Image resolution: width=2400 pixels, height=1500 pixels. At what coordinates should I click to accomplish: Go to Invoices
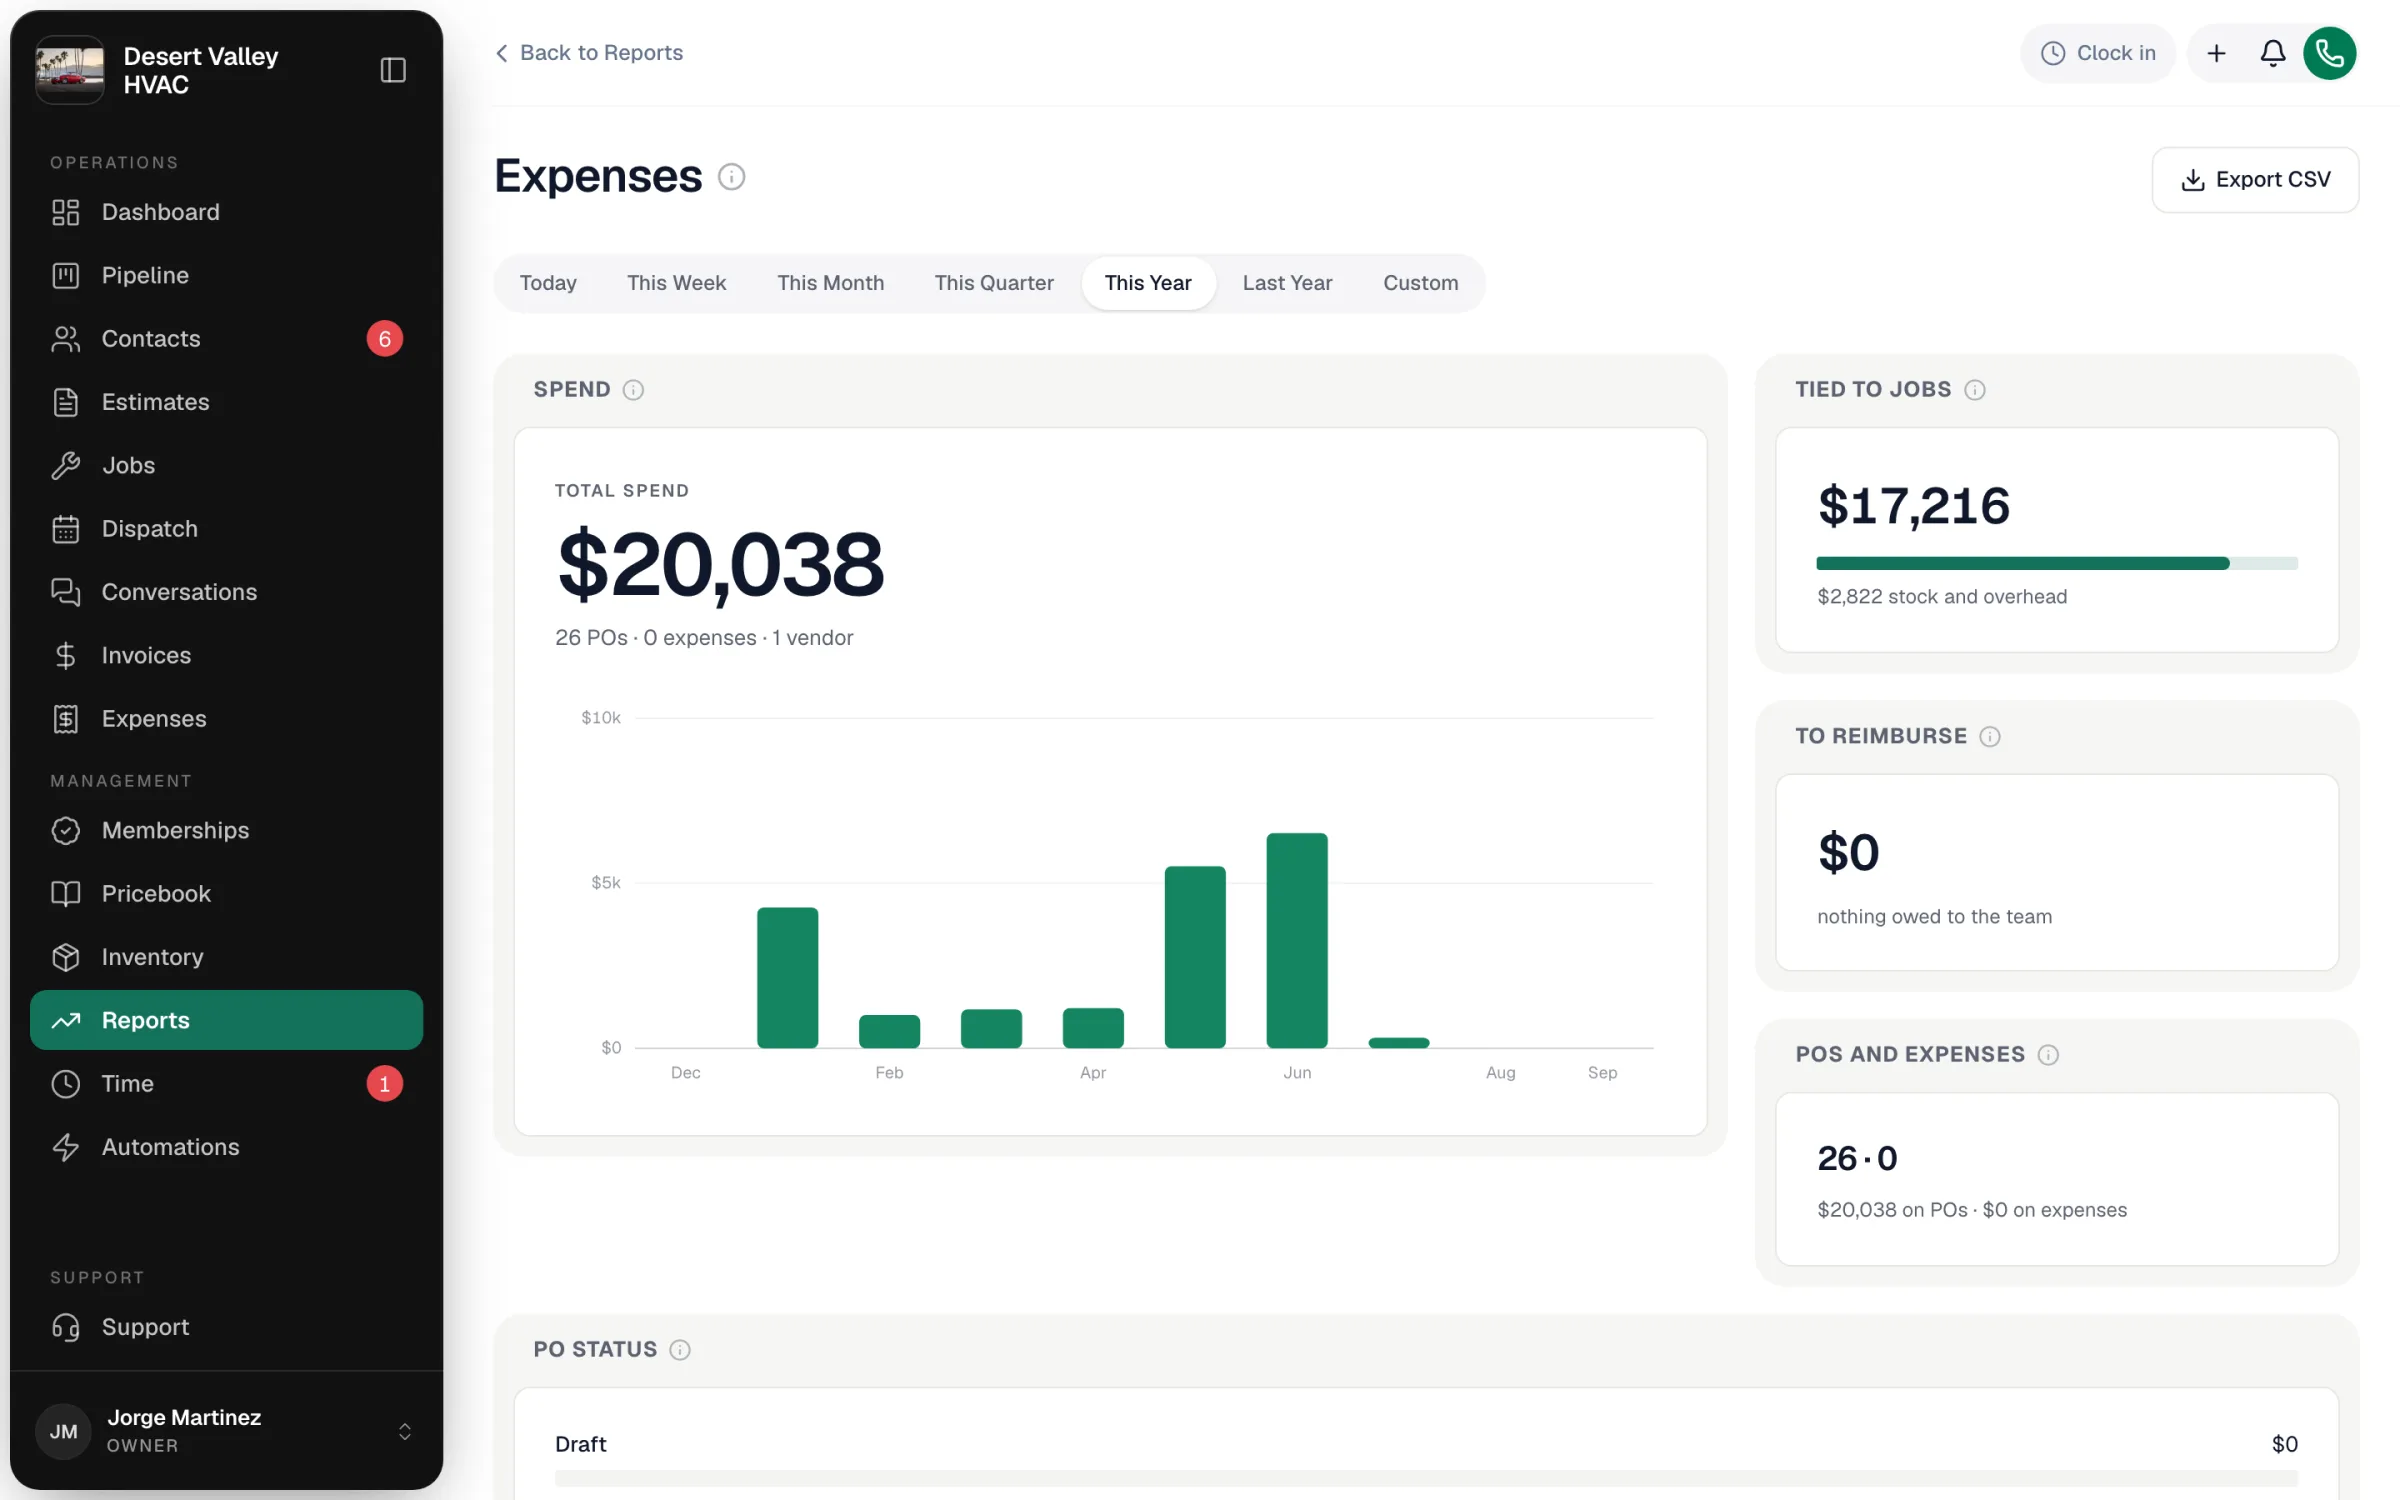pos(226,655)
